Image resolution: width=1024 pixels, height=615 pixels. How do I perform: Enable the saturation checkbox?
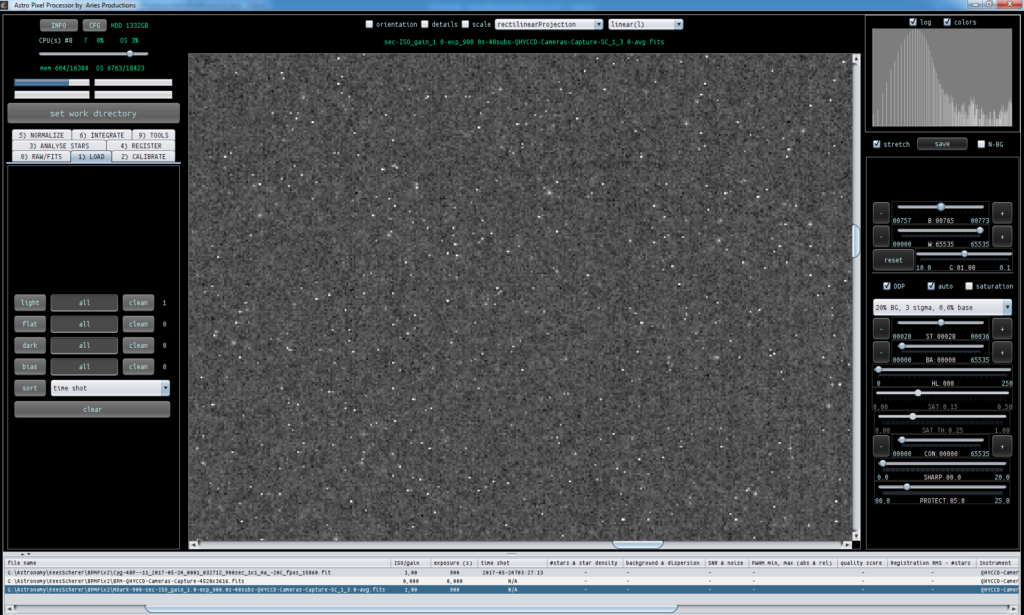tap(969, 286)
